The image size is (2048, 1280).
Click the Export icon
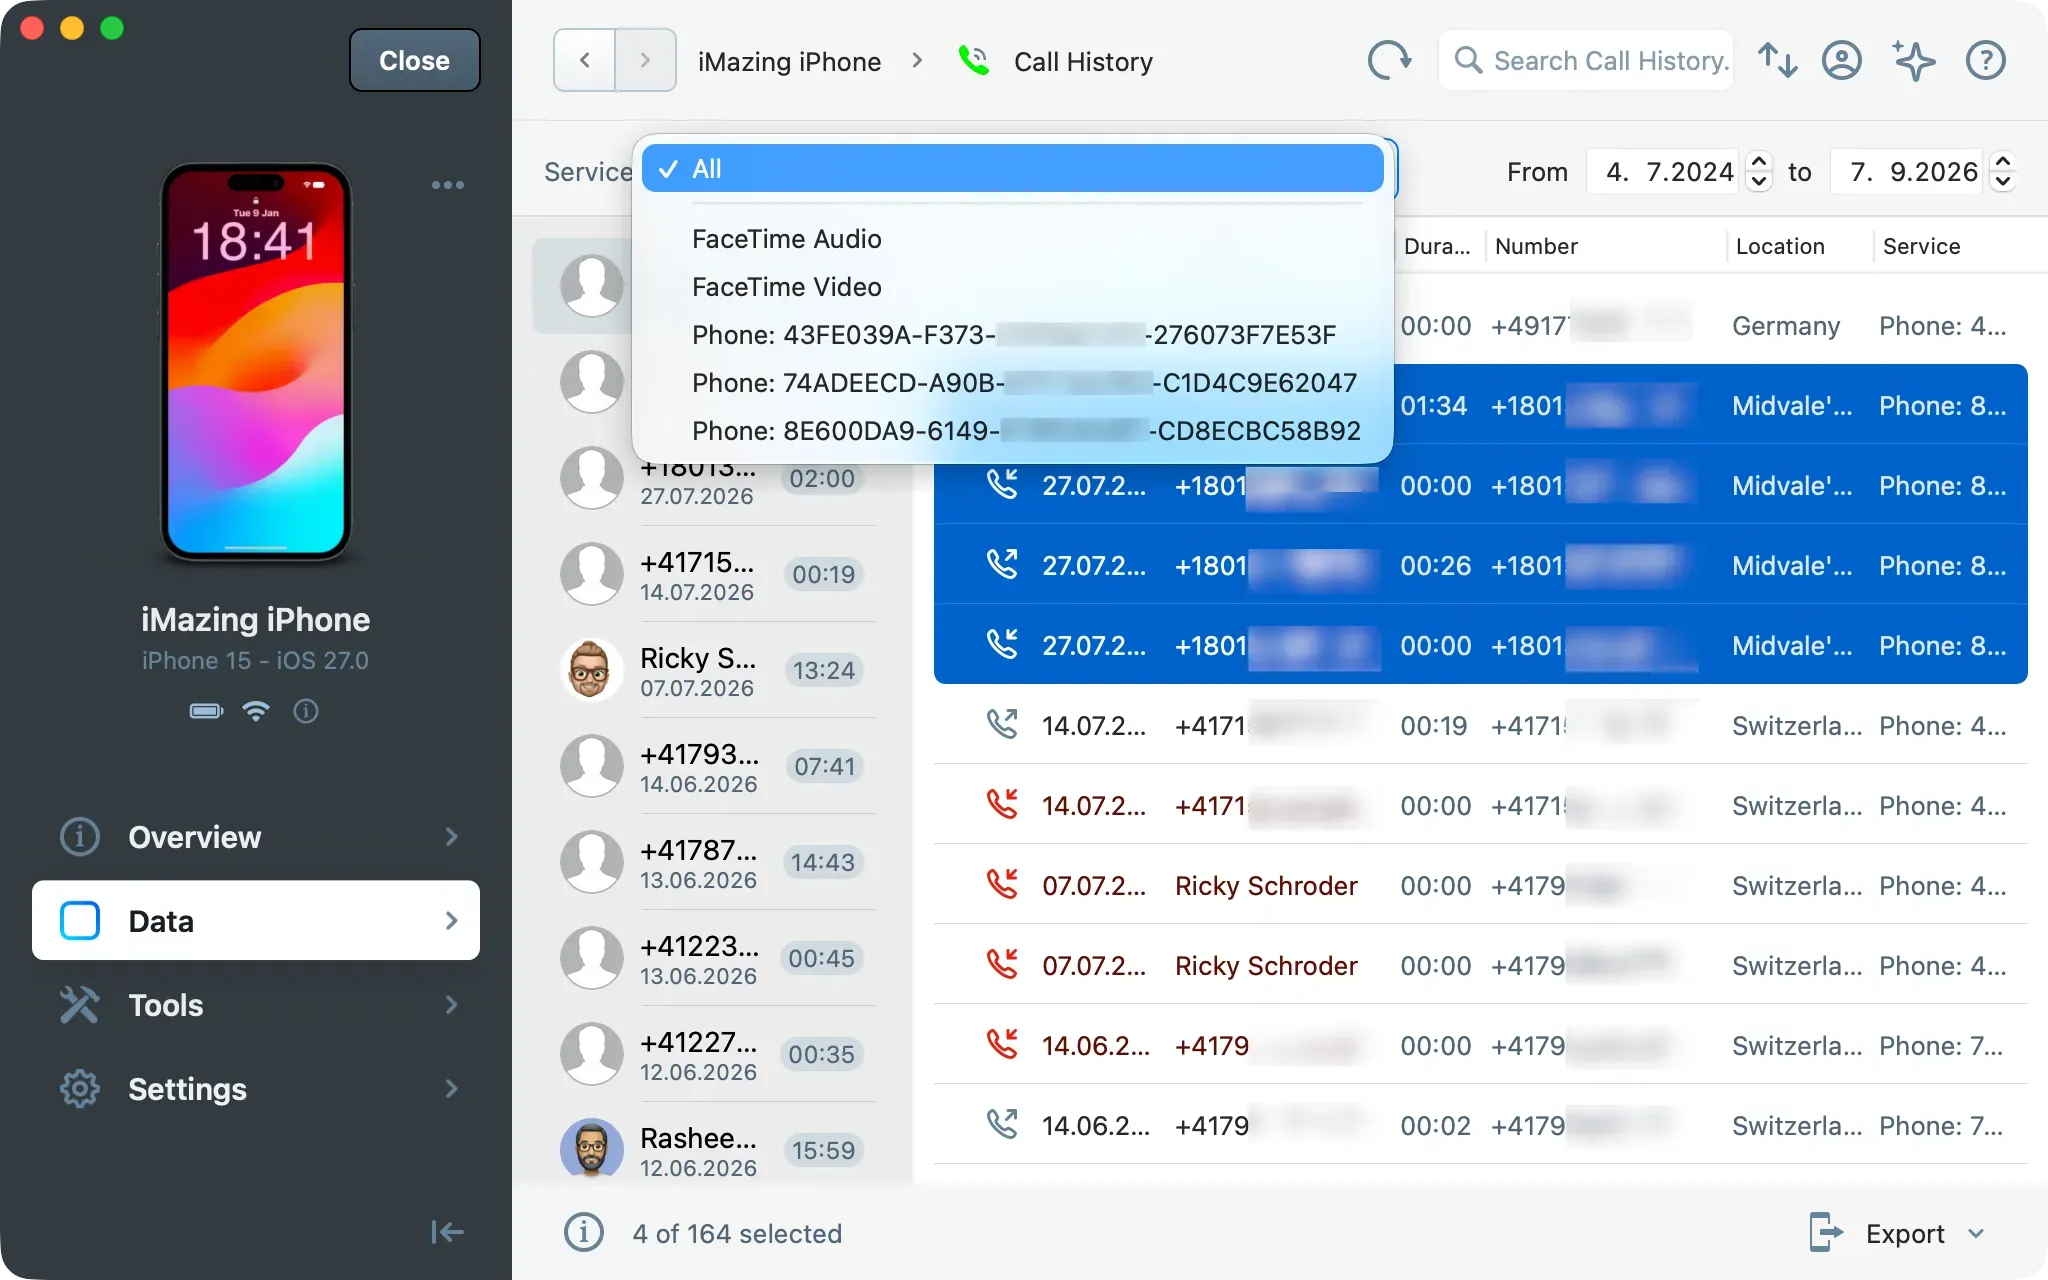pyautogui.click(x=1825, y=1233)
